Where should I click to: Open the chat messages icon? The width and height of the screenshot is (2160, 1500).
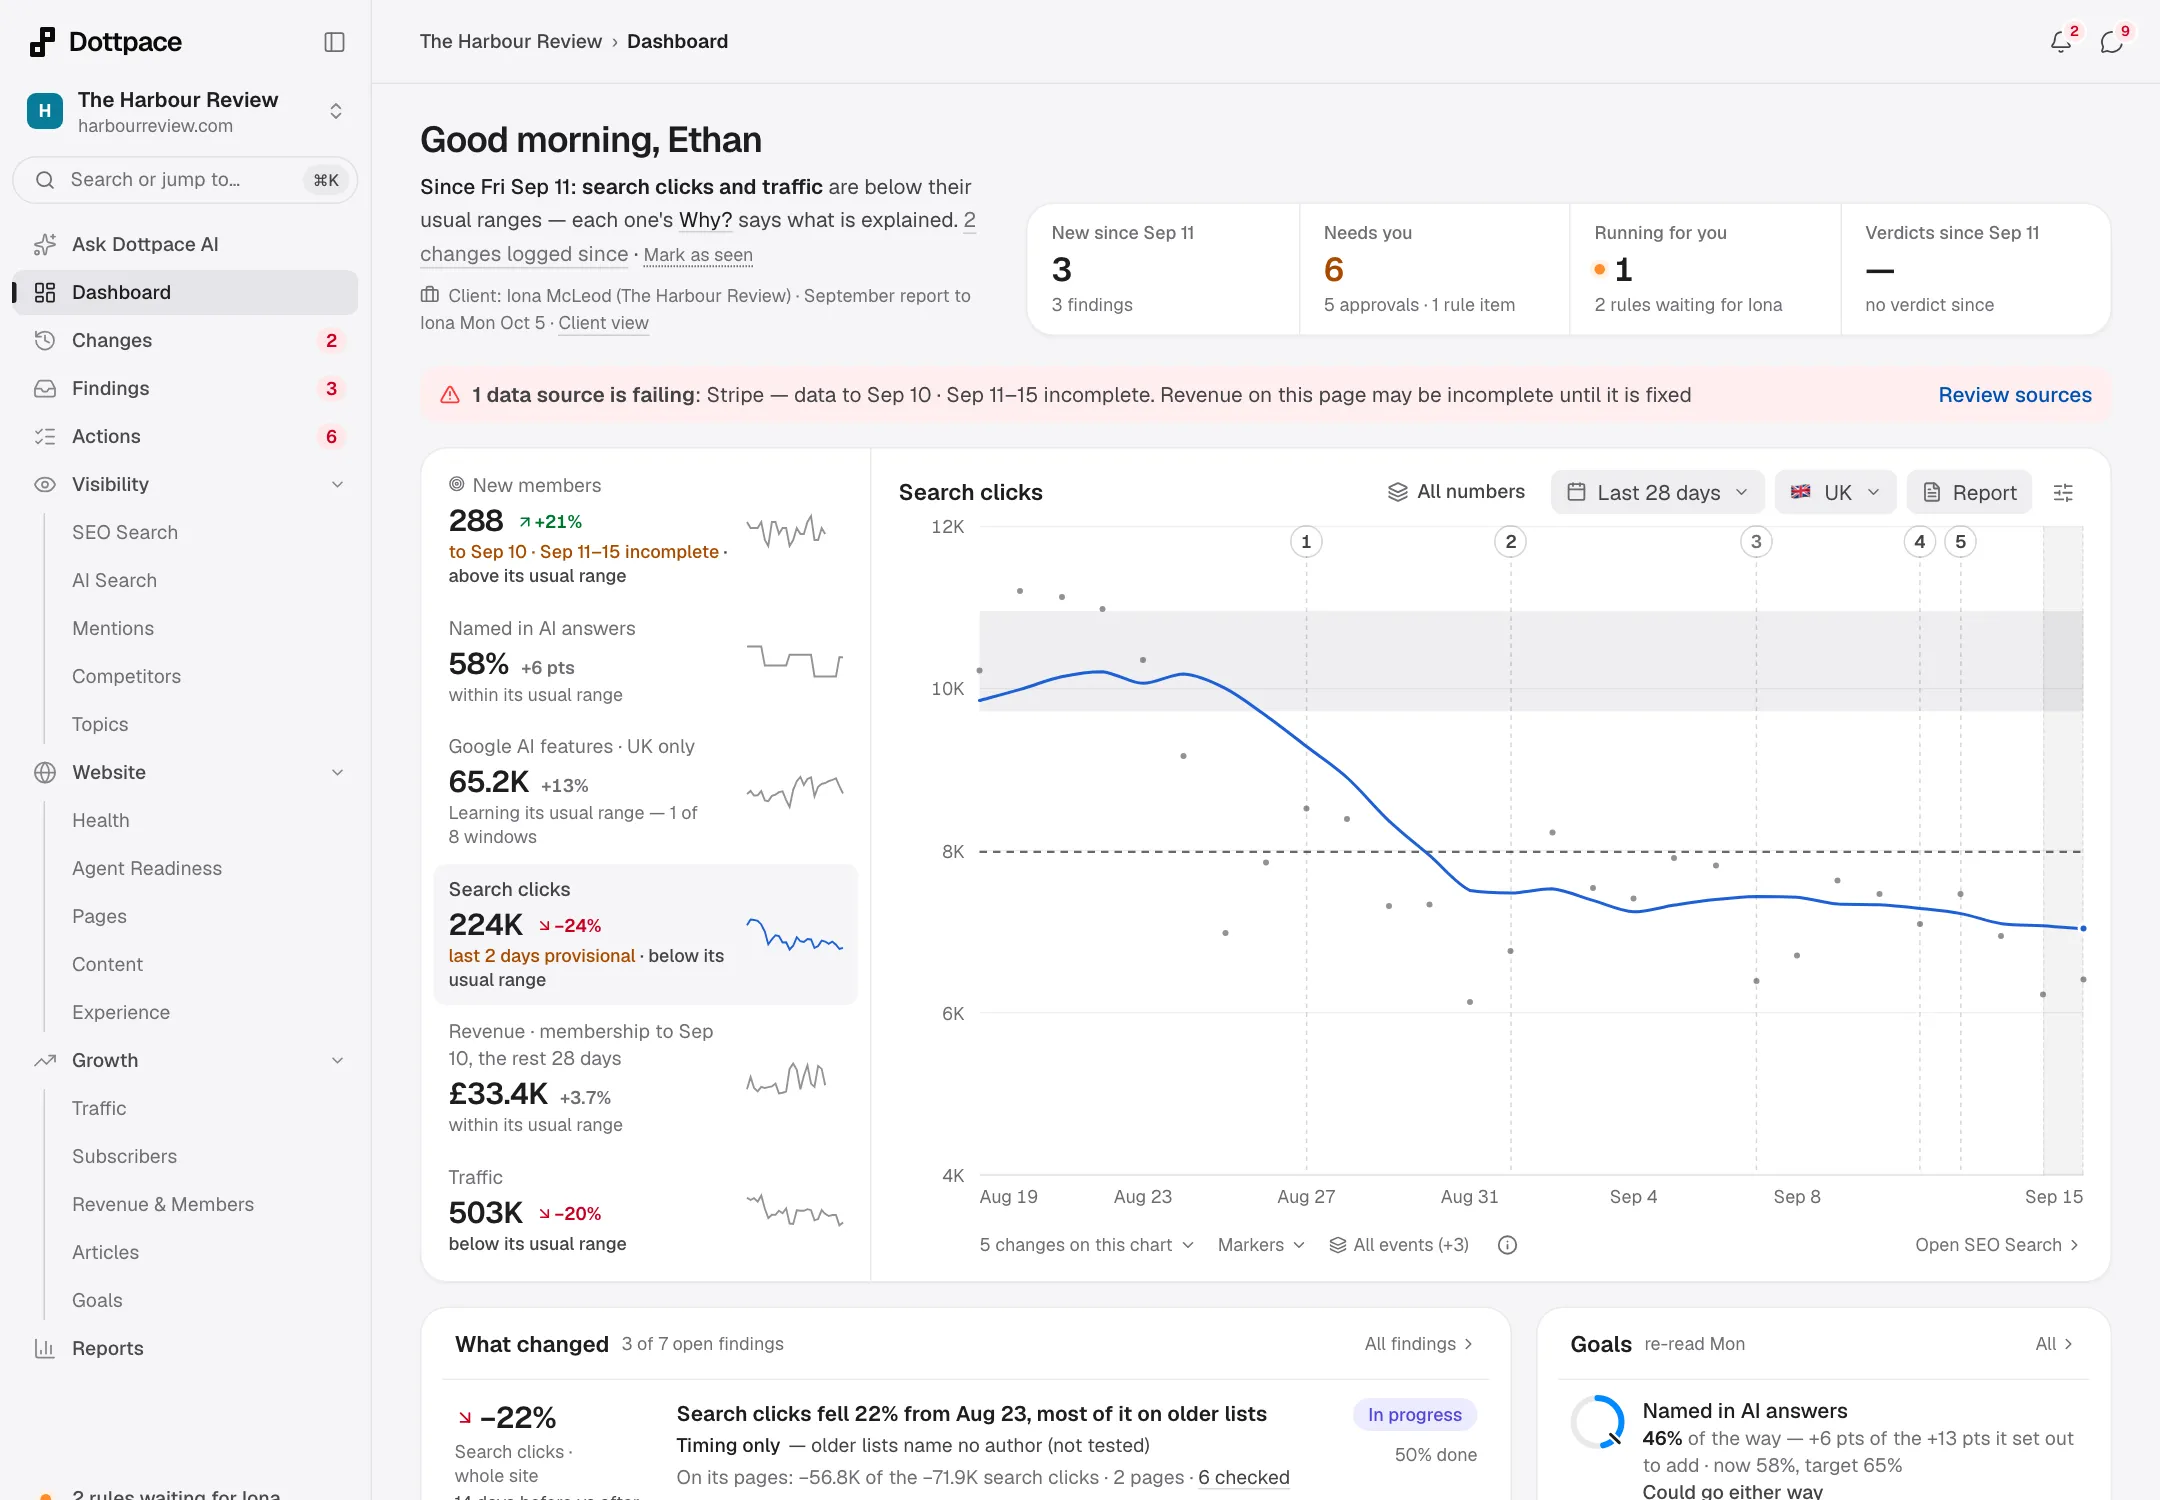click(x=2111, y=41)
